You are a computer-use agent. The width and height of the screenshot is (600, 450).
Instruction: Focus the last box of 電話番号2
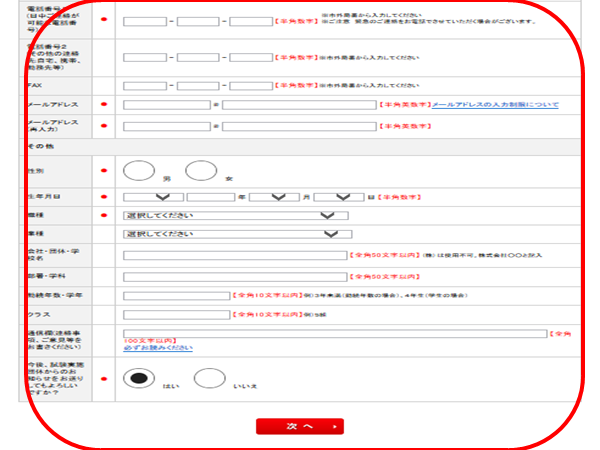pos(251,57)
